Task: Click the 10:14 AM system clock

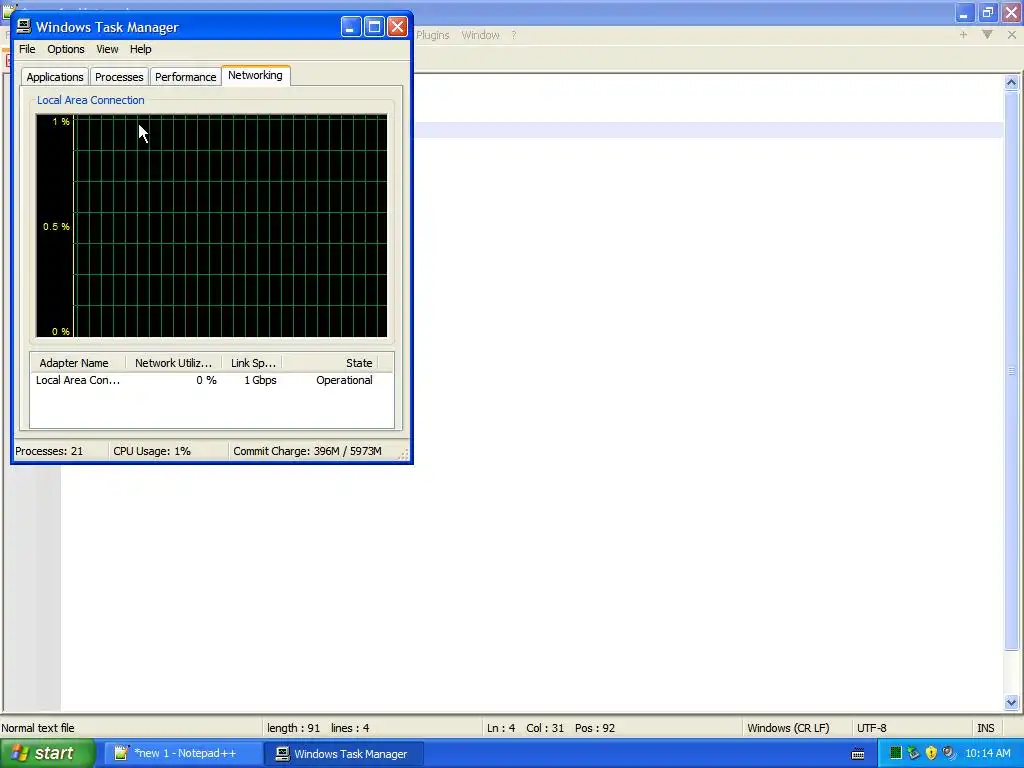Action: pos(988,754)
